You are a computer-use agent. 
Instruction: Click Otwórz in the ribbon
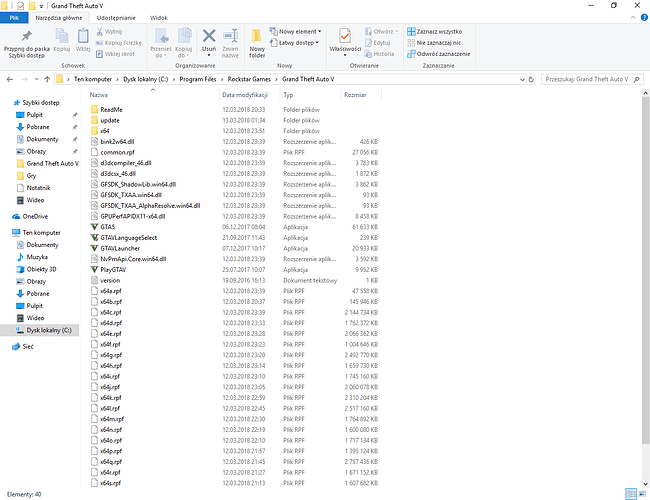[x=381, y=32]
